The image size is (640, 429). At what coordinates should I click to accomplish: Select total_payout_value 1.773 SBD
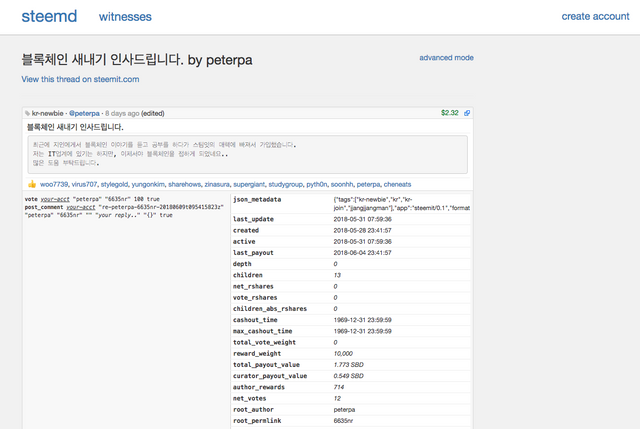click(x=349, y=365)
